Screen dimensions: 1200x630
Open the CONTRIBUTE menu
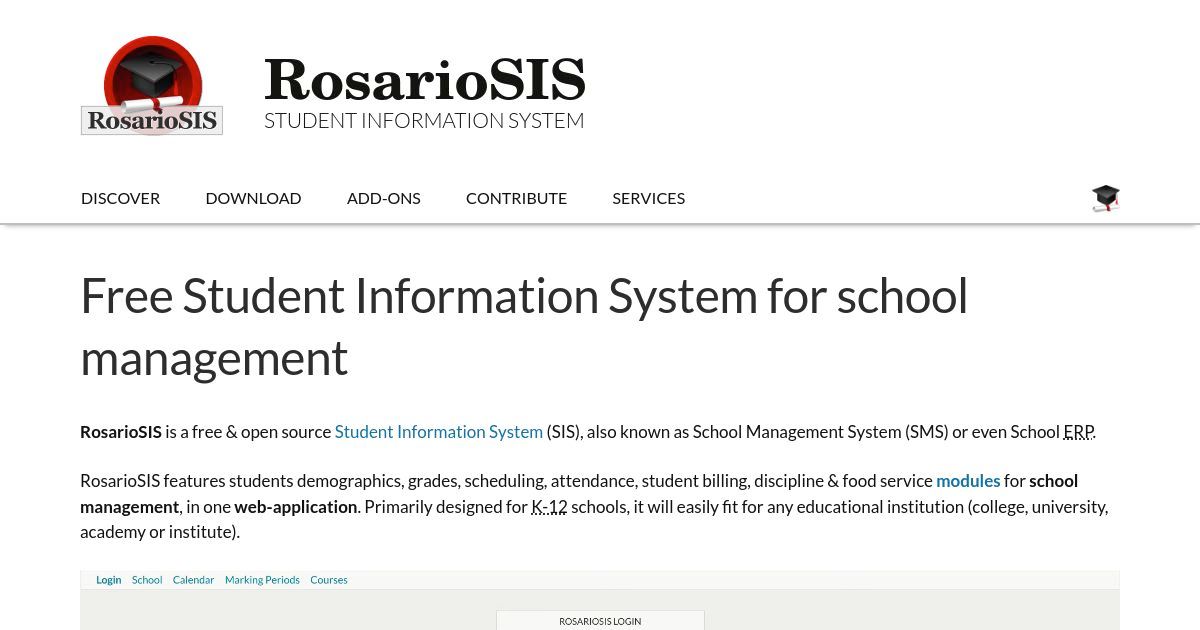coord(516,198)
